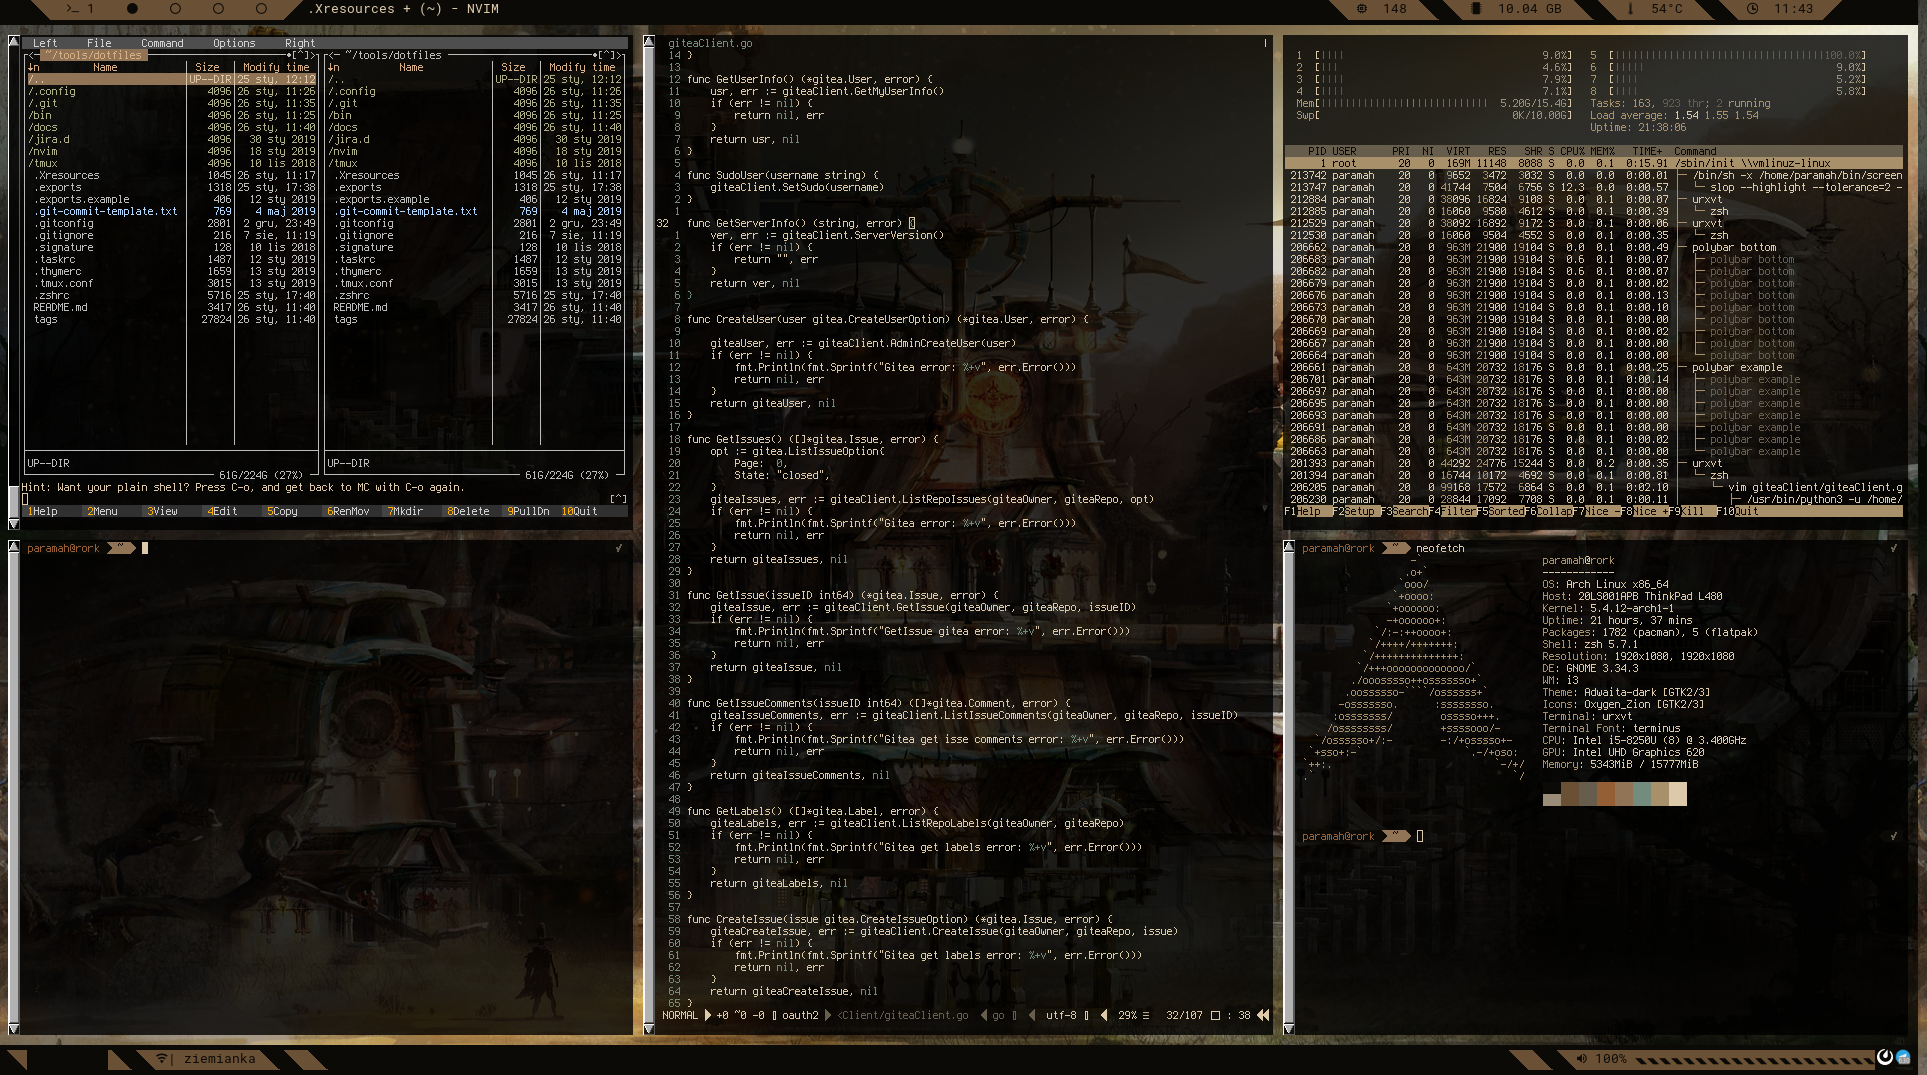
Task: Click the root /sbin/init process row in htop
Action: (1594, 164)
